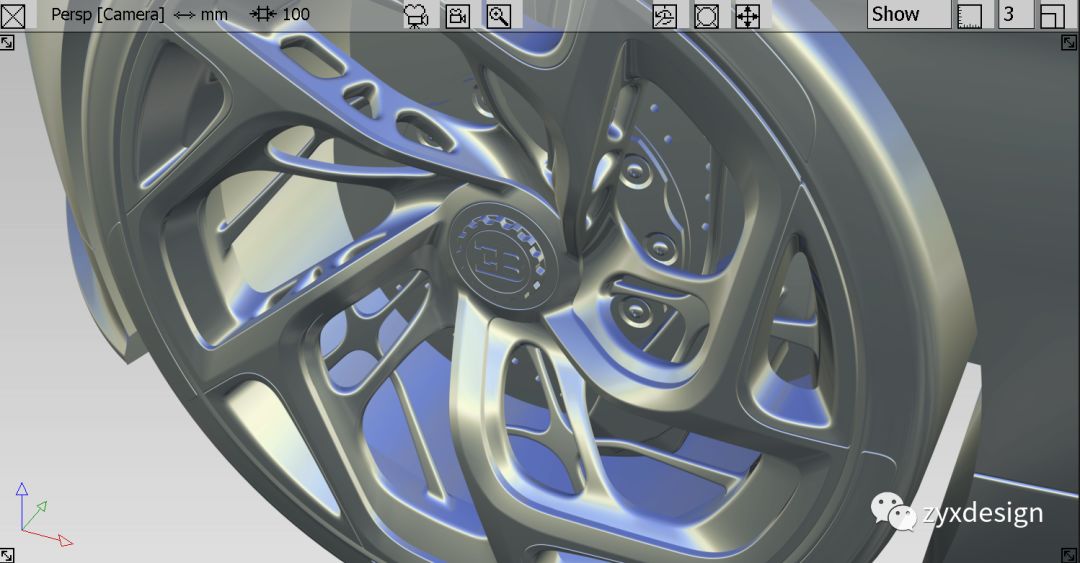
Task: Activate the magnifier zoom tool
Action: [x=499, y=16]
